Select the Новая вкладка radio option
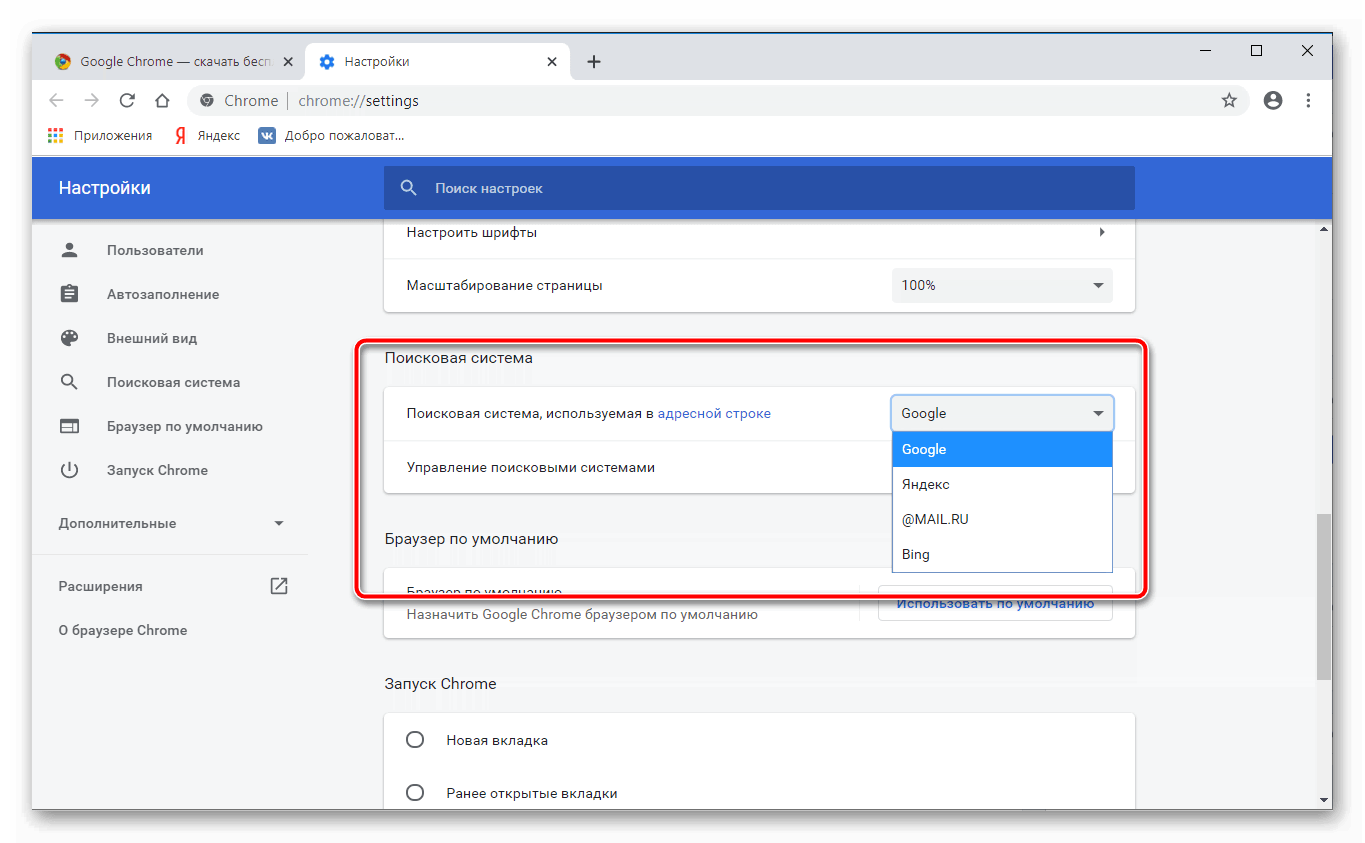Screen dimensions: 1365x843 tap(415, 740)
